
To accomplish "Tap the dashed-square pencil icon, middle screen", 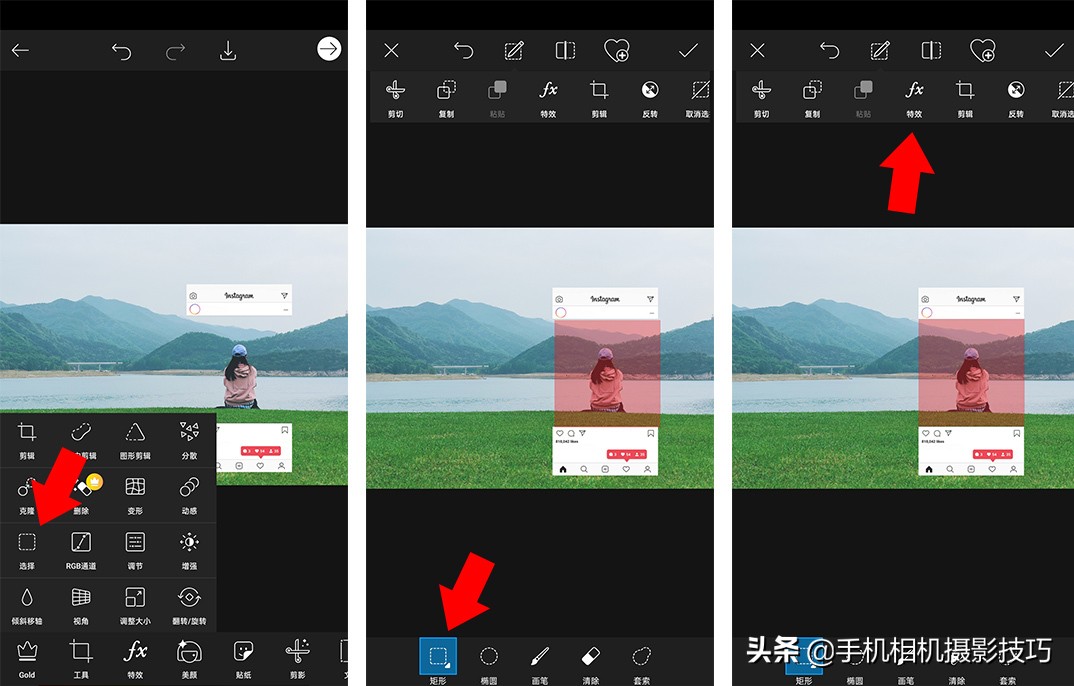I will click(x=514, y=51).
